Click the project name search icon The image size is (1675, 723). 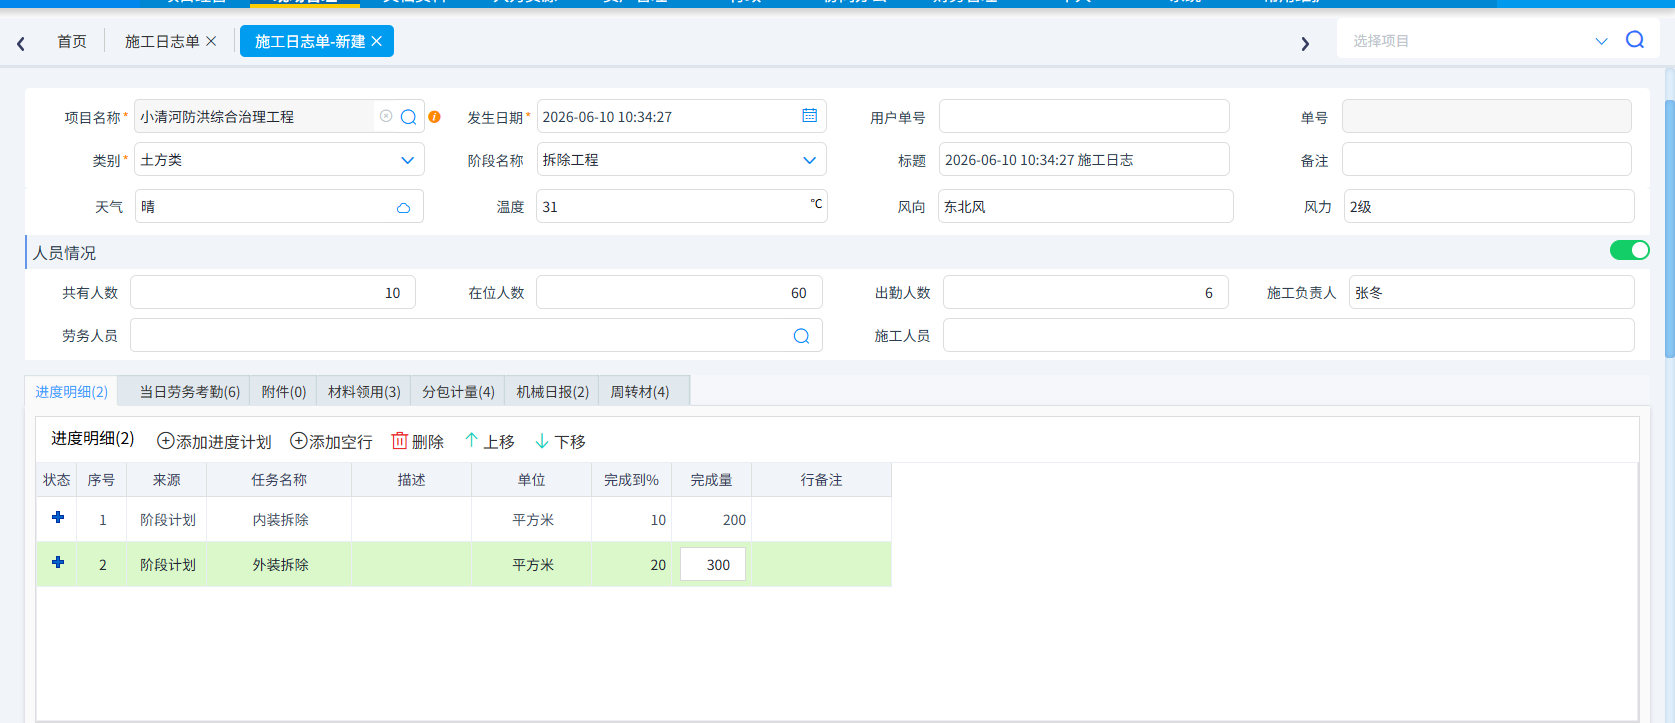pos(408,117)
